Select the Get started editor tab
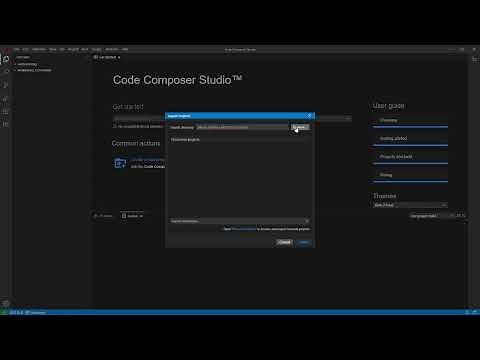This screenshot has height=360, width=480. tap(107, 57)
